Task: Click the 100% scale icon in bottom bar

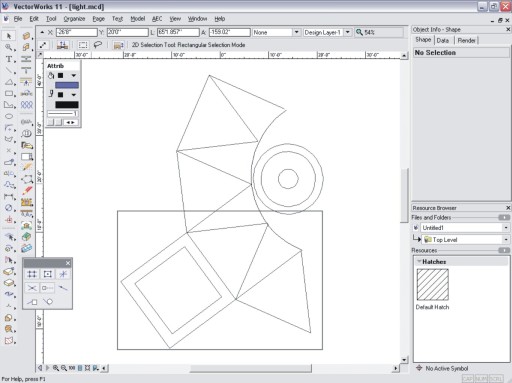Action: (x=72, y=368)
